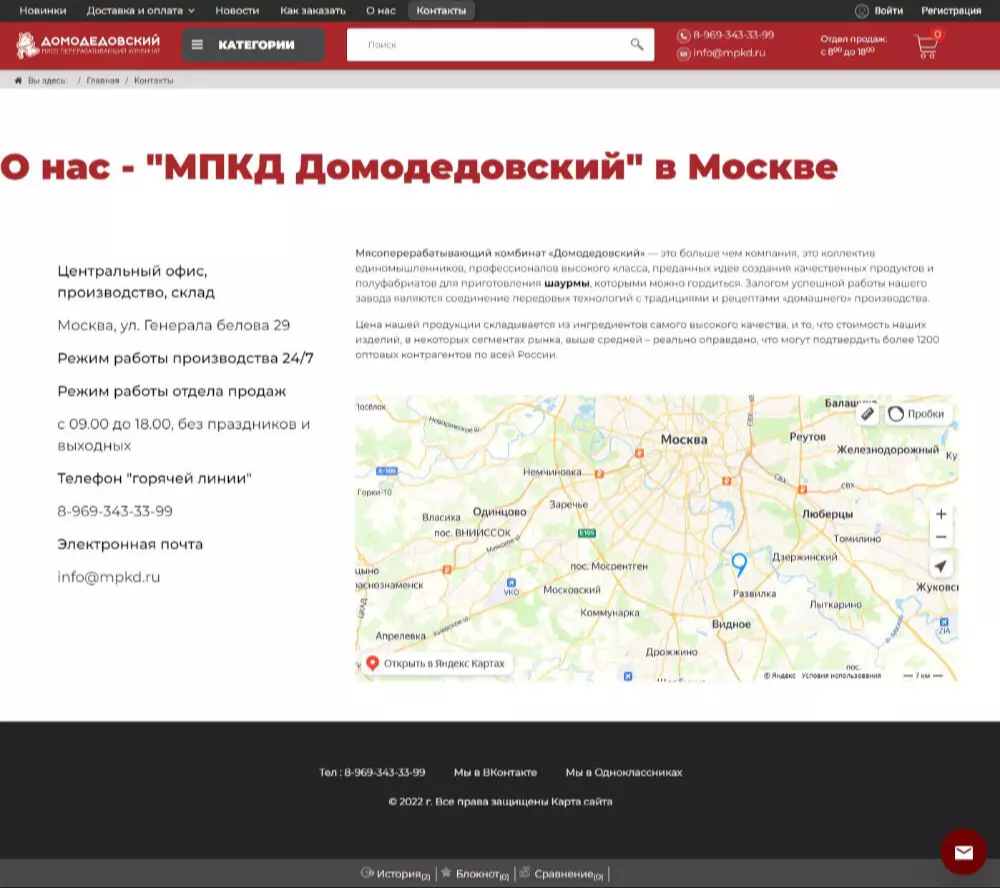Viewport: 1000px width, 889px height.
Task: Click Люберцы label on the map
Action: pos(827,514)
